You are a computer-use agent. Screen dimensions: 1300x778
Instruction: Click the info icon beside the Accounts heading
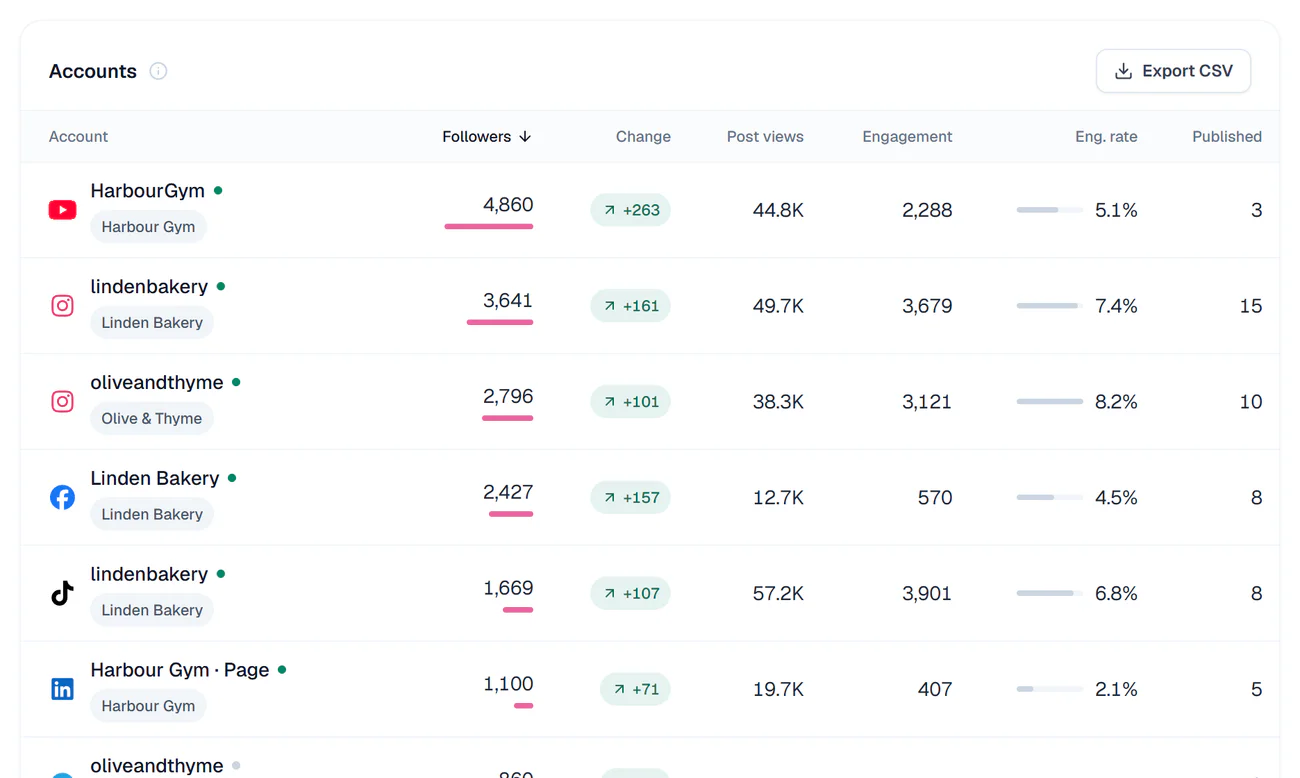pos(158,71)
